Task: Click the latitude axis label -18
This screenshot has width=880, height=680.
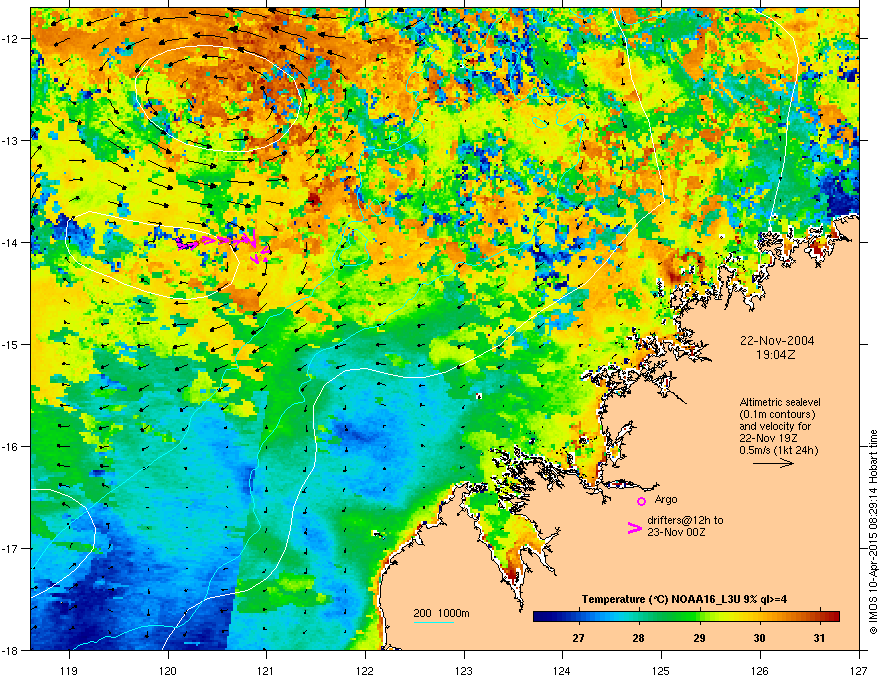Action: [11, 650]
